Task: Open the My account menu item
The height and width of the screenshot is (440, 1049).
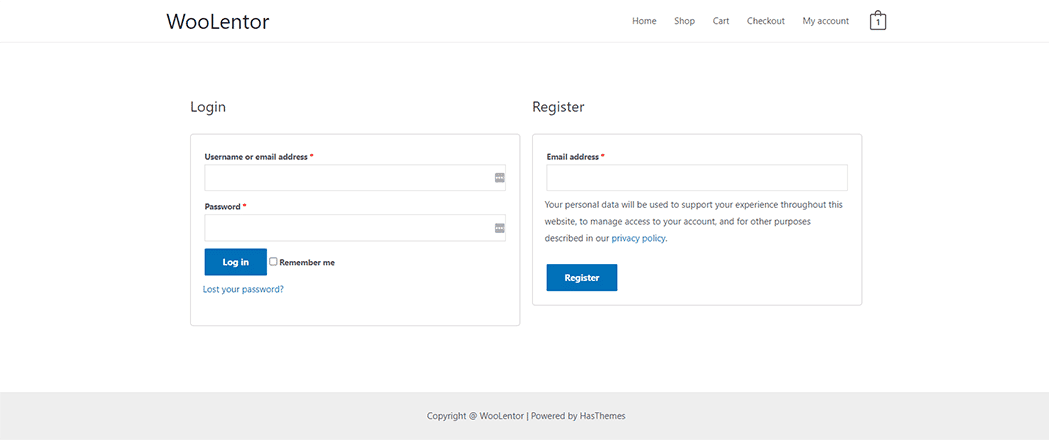Action: click(x=826, y=21)
